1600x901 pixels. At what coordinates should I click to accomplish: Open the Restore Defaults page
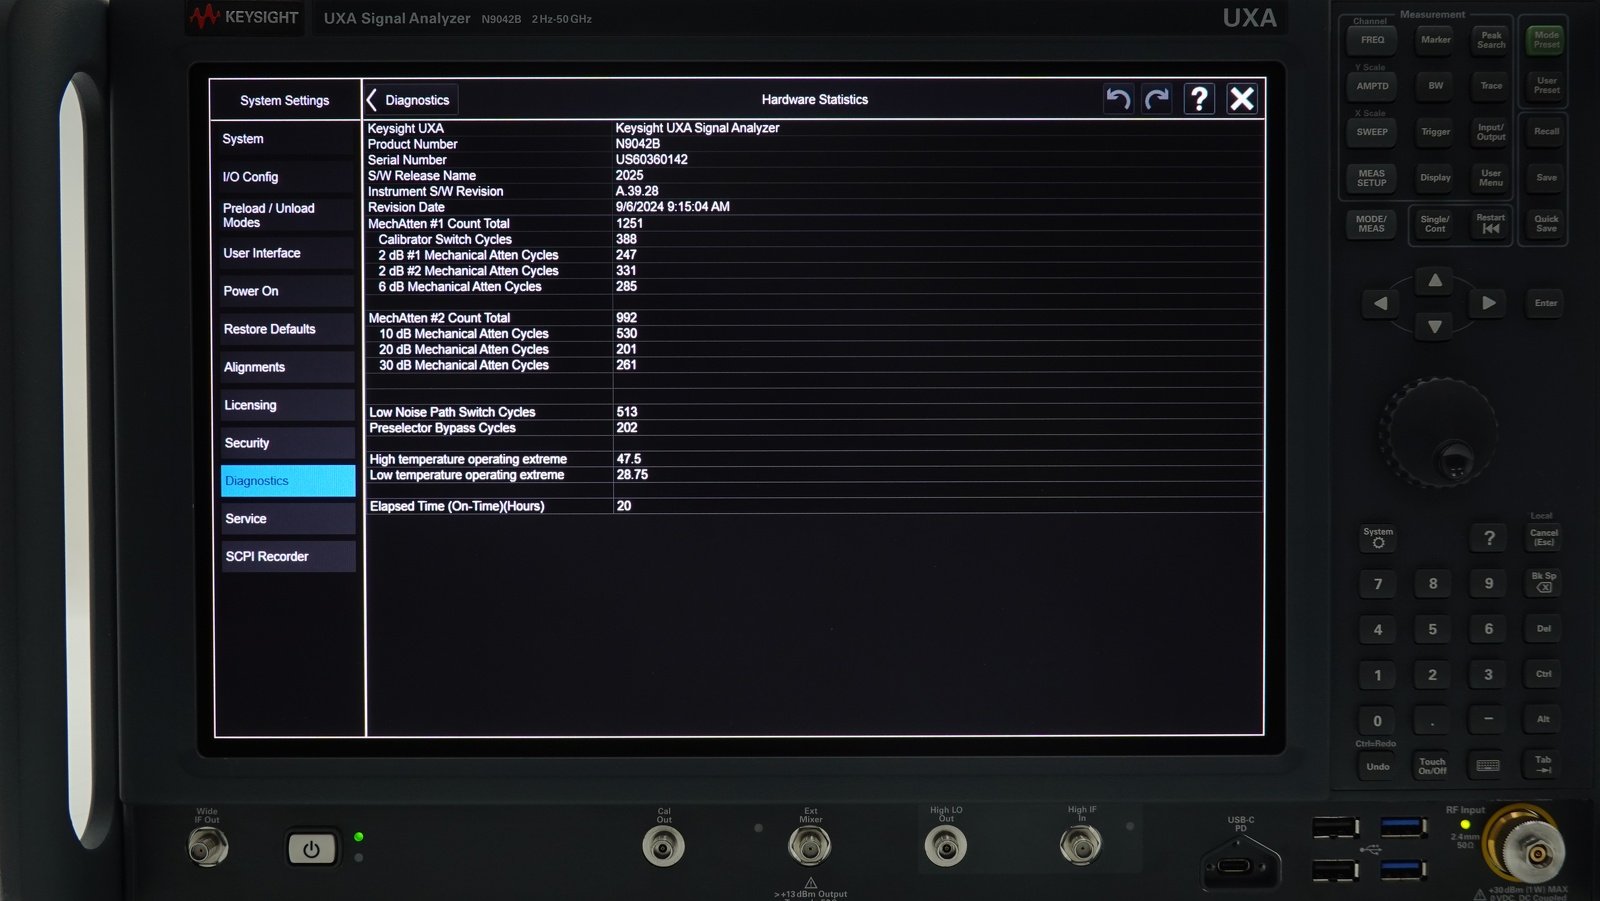pyautogui.click(x=288, y=329)
